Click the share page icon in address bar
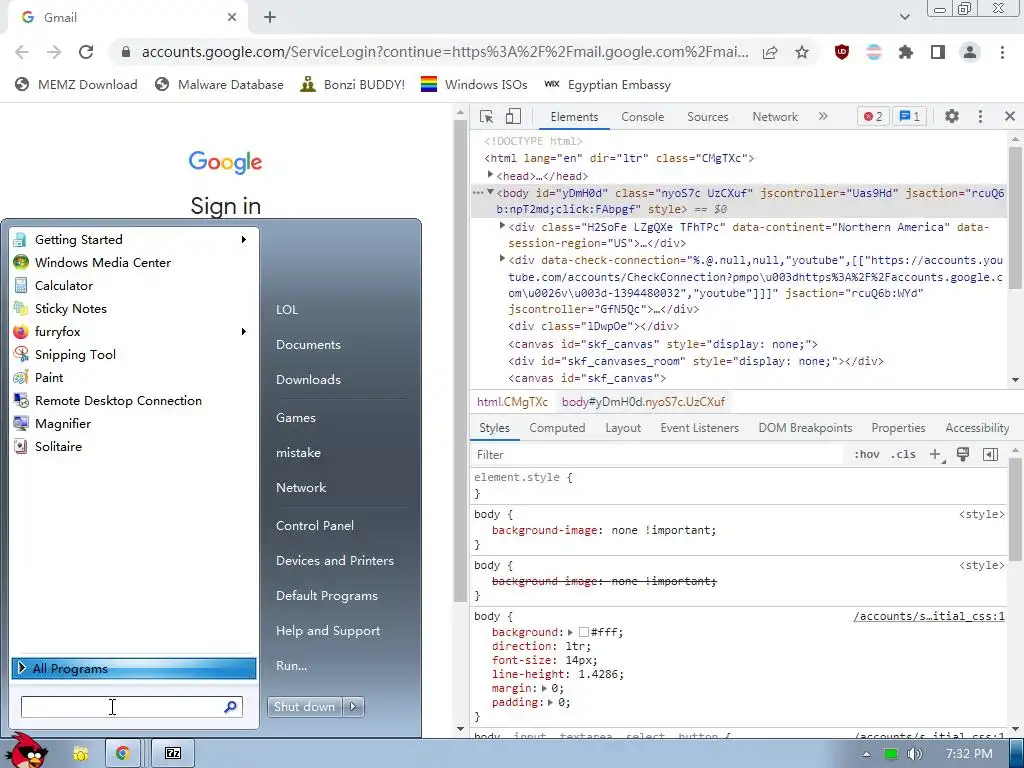Screen dimensions: 1024x768 pos(770,52)
